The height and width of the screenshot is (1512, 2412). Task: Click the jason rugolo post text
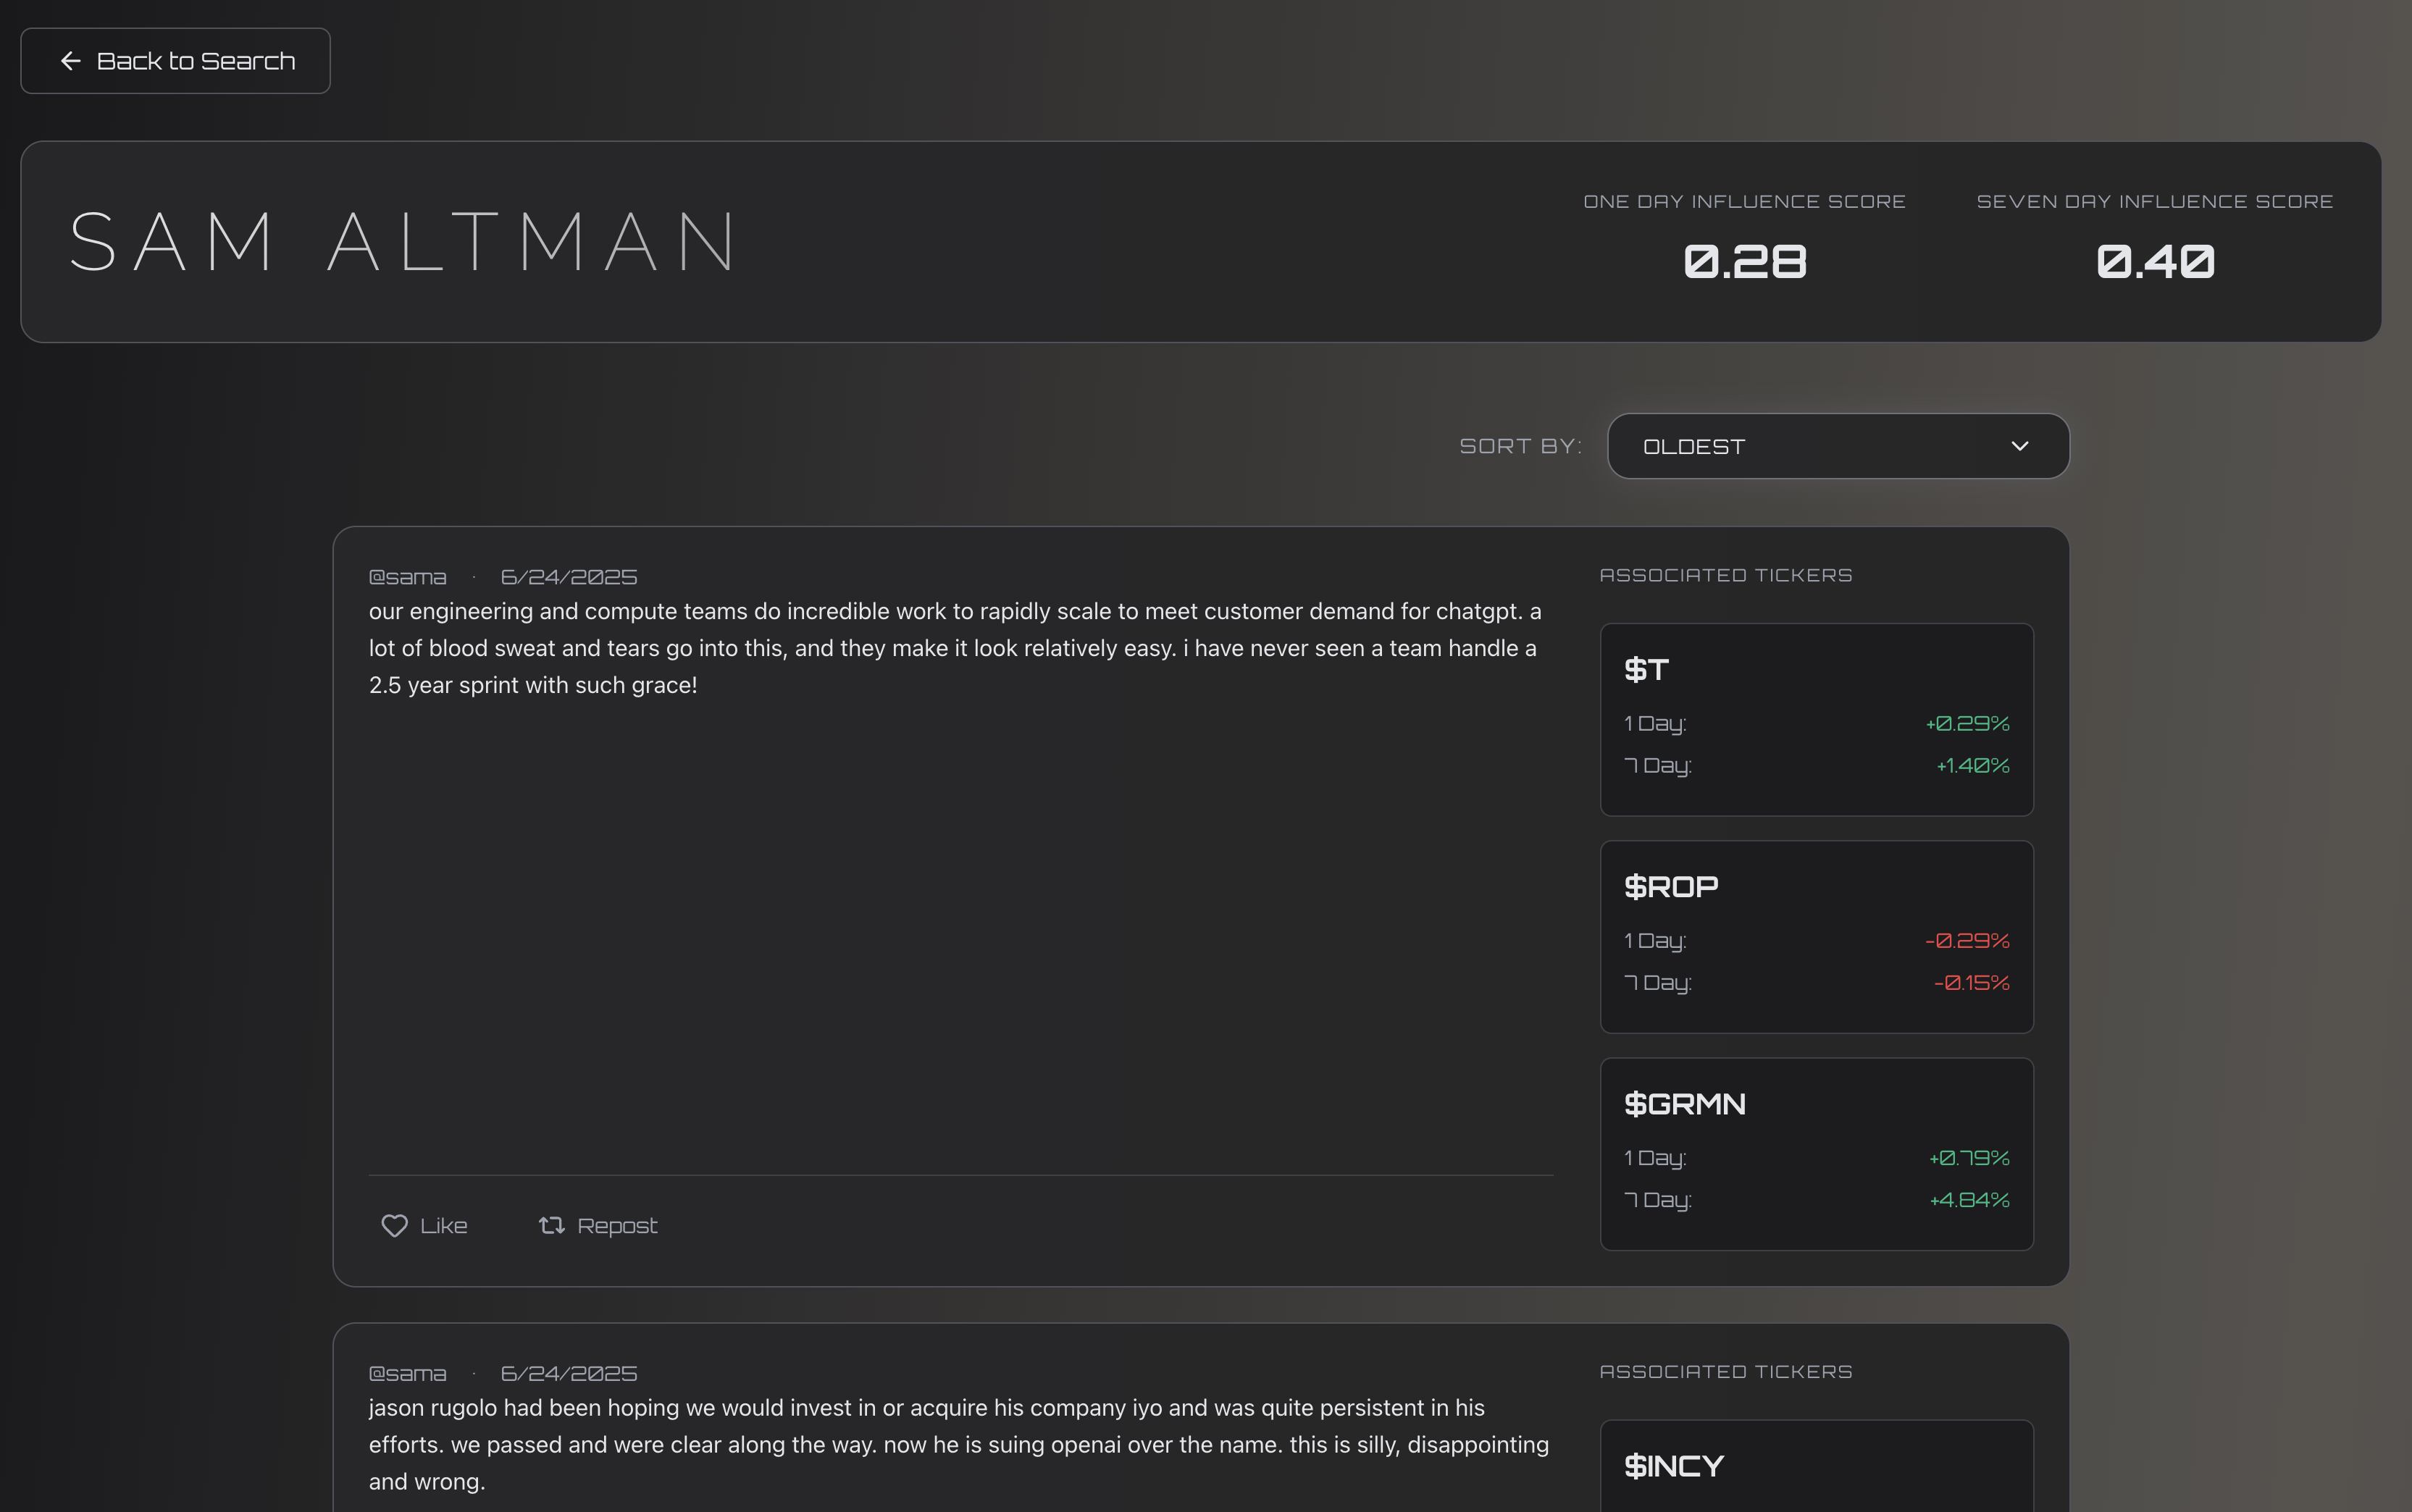[x=958, y=1444]
